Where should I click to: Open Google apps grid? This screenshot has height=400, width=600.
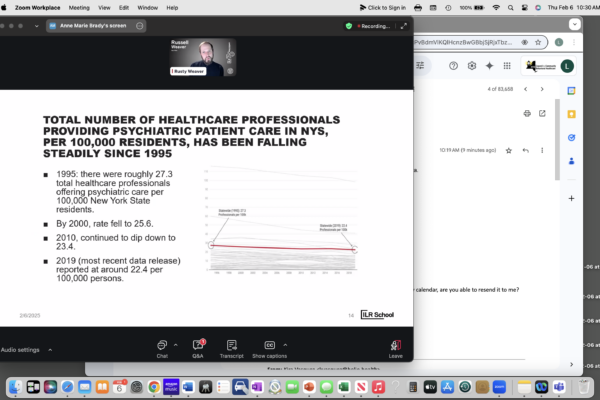pyautogui.click(x=505, y=66)
